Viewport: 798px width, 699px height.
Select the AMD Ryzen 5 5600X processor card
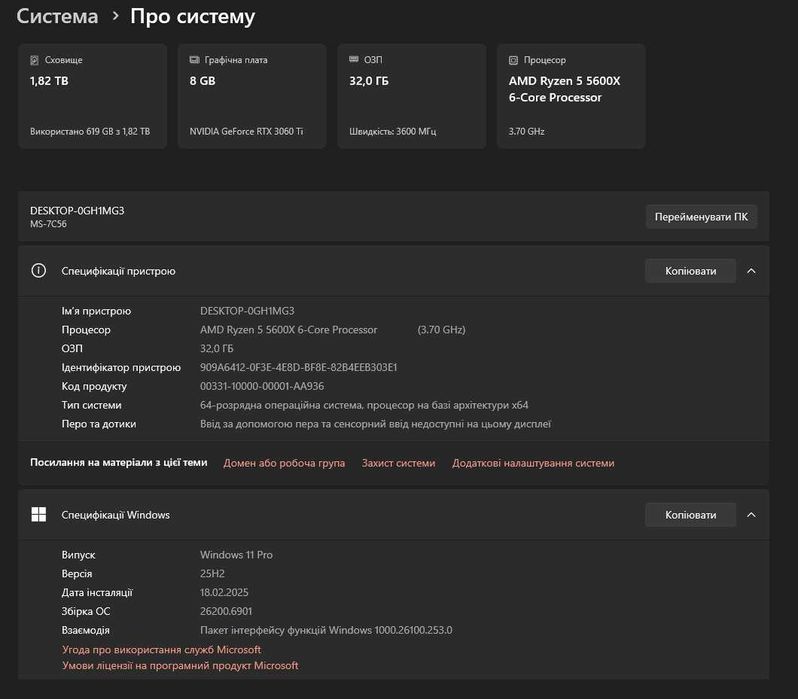571,96
